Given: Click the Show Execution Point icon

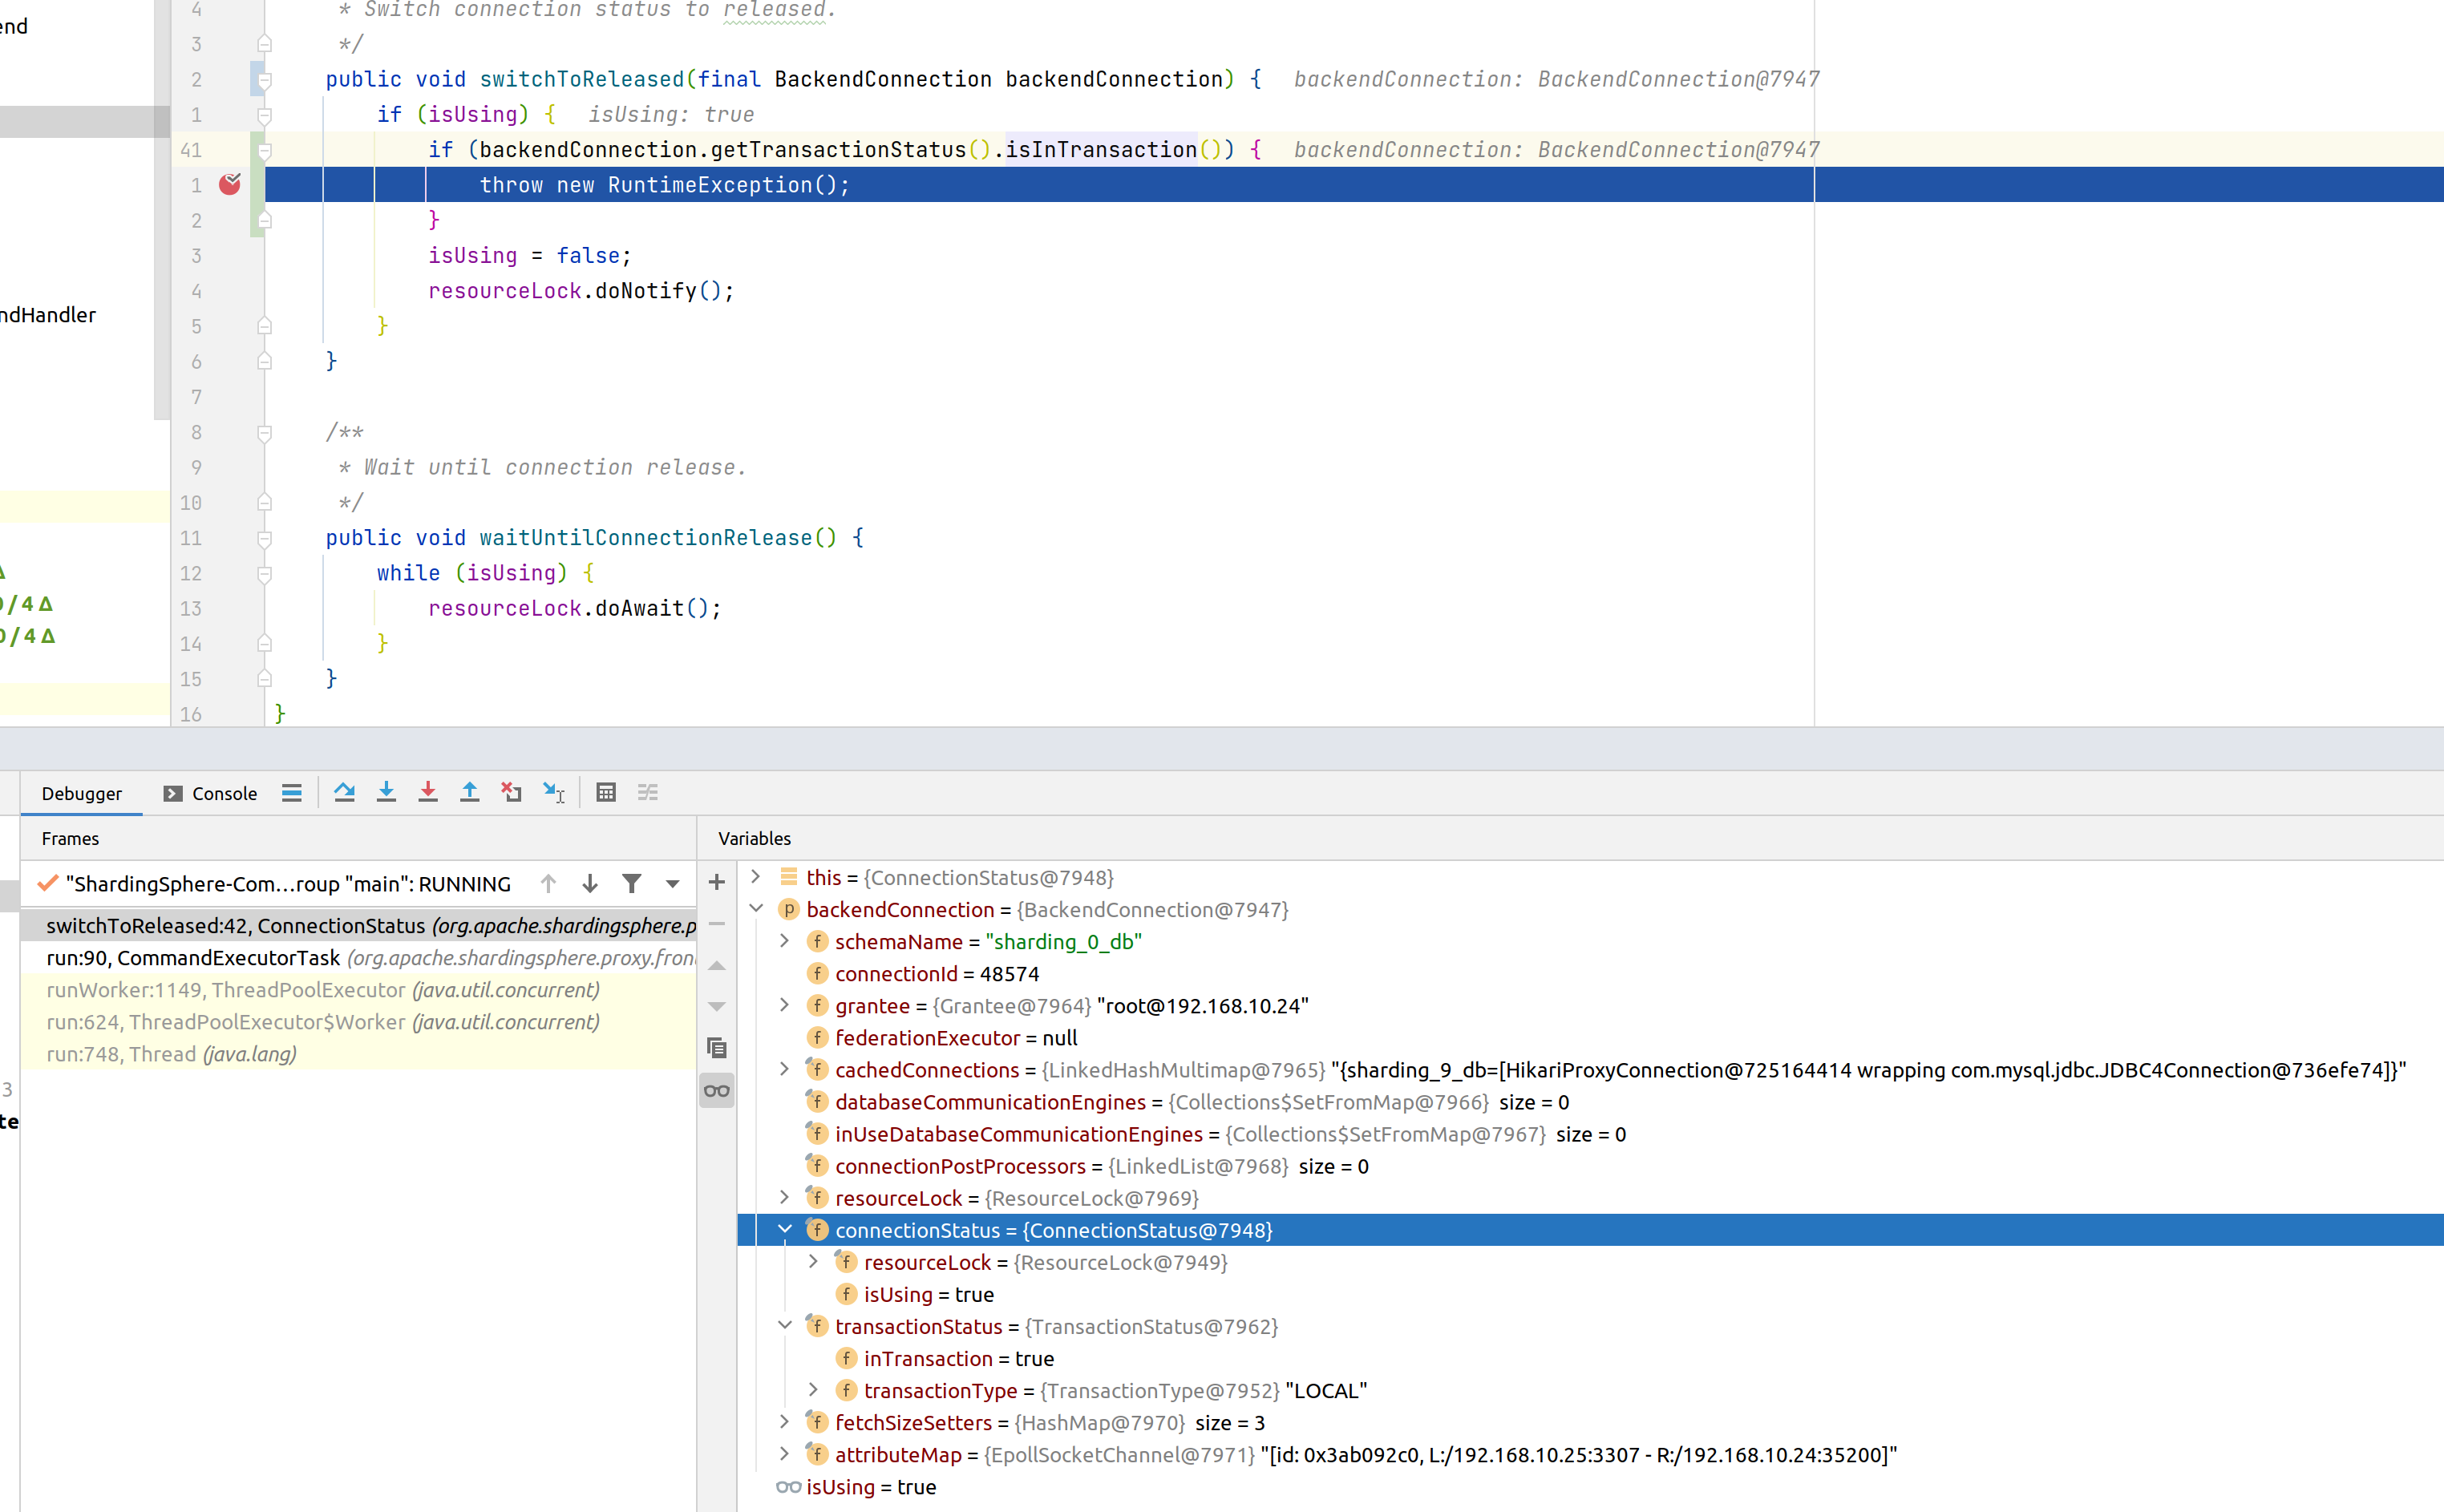Looking at the screenshot, I should point(291,793).
